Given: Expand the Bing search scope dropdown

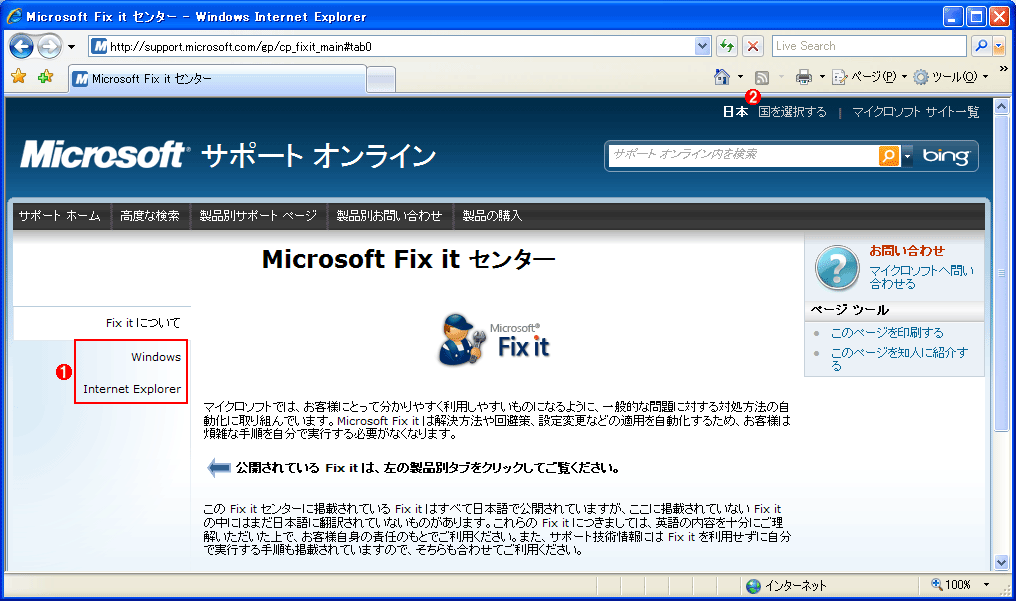Looking at the screenshot, I should point(907,156).
